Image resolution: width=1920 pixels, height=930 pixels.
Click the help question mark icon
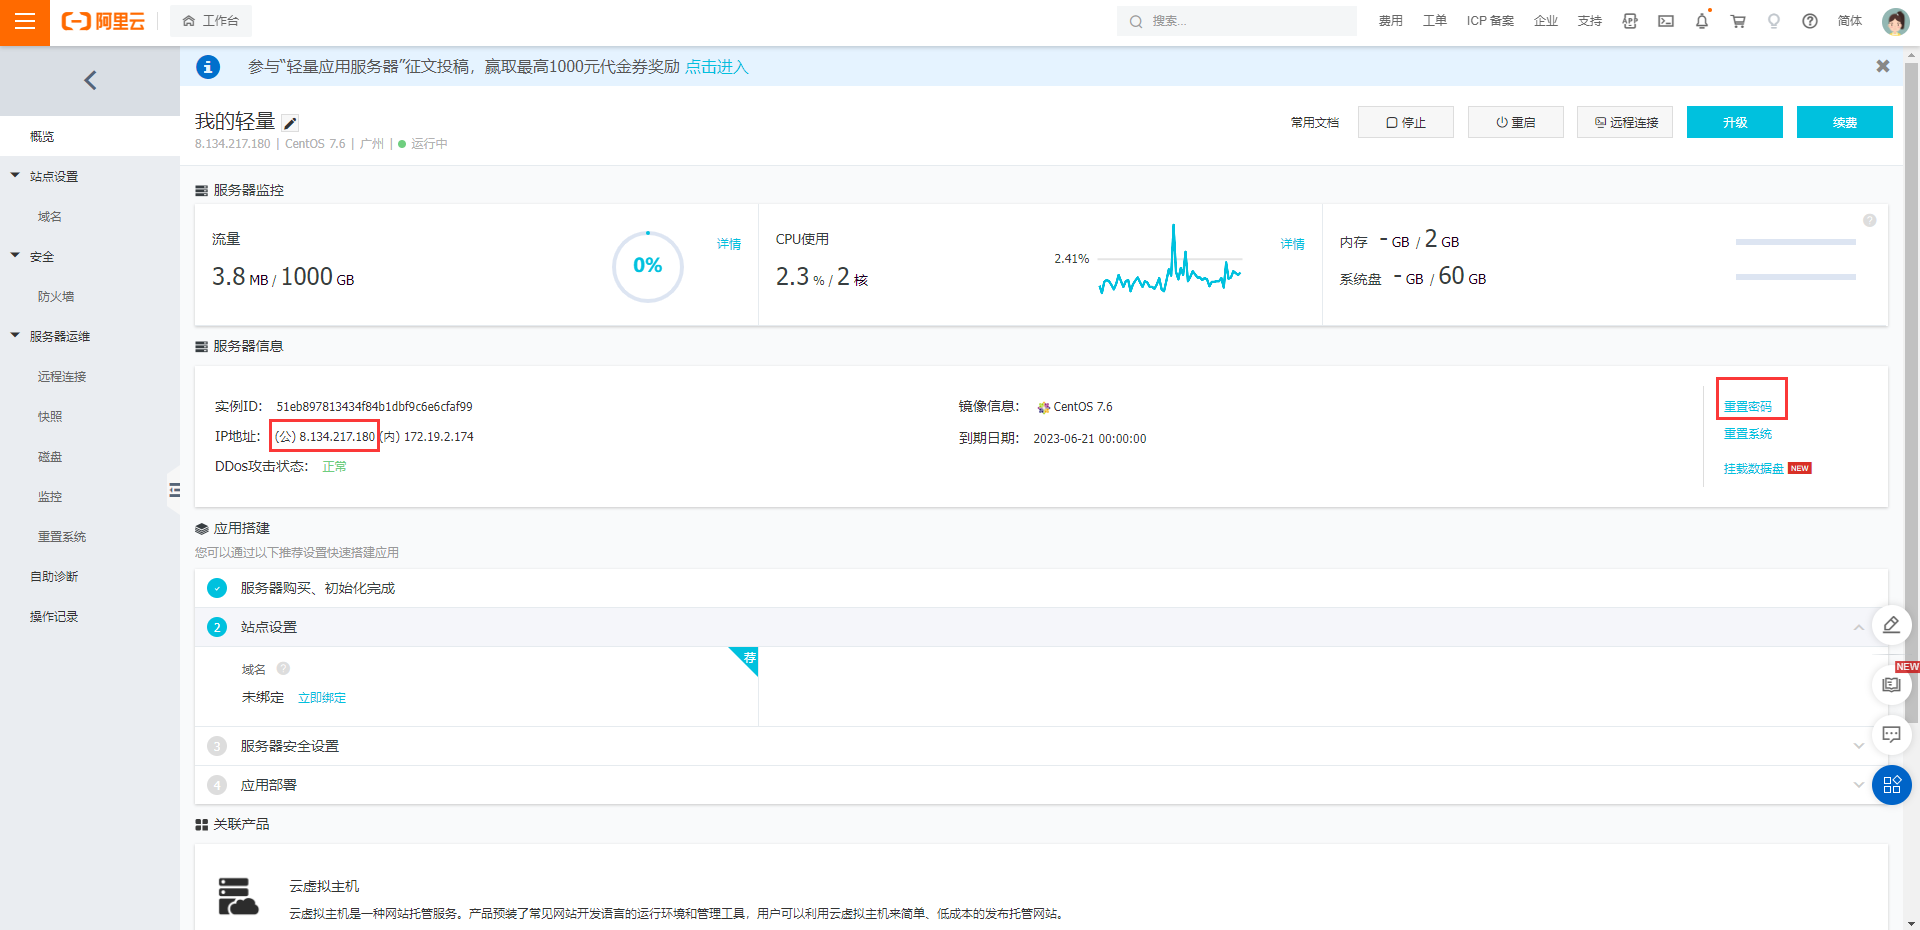[1810, 21]
